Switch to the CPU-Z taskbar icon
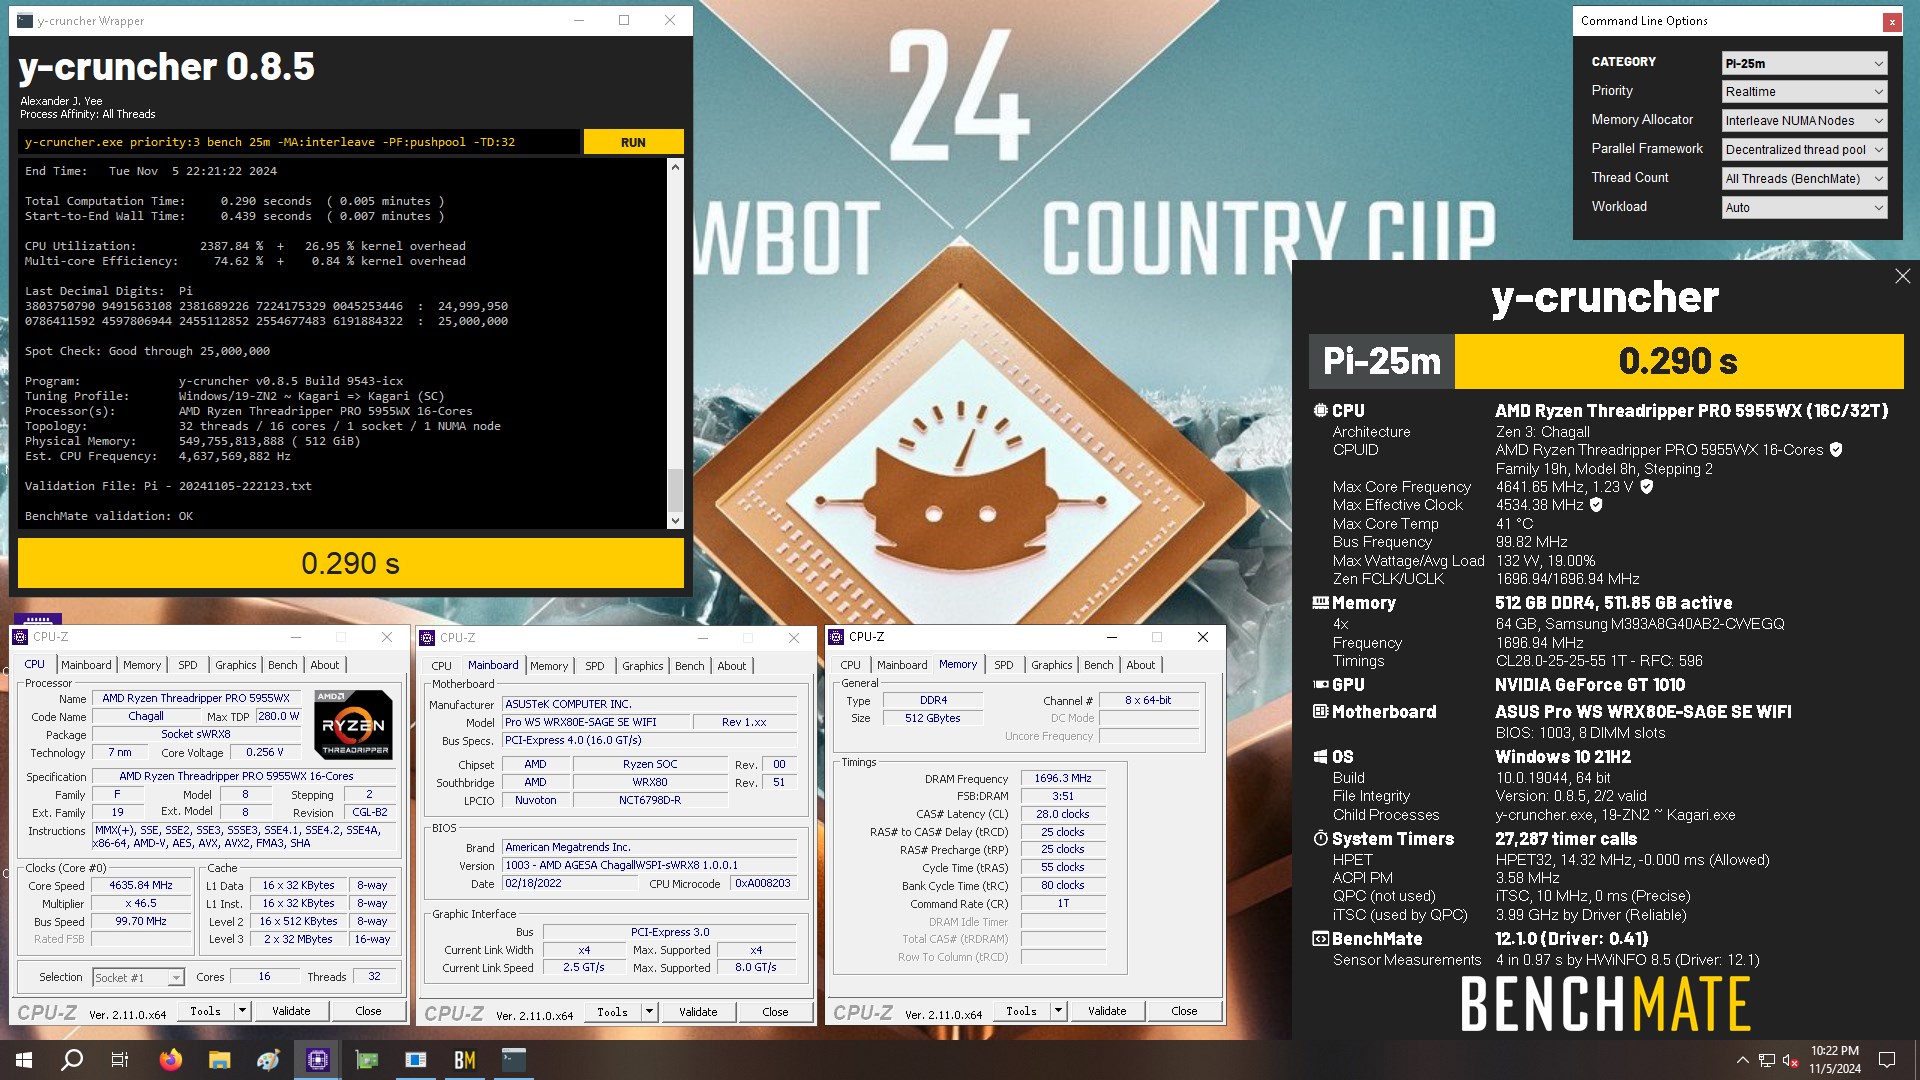 [x=318, y=1060]
